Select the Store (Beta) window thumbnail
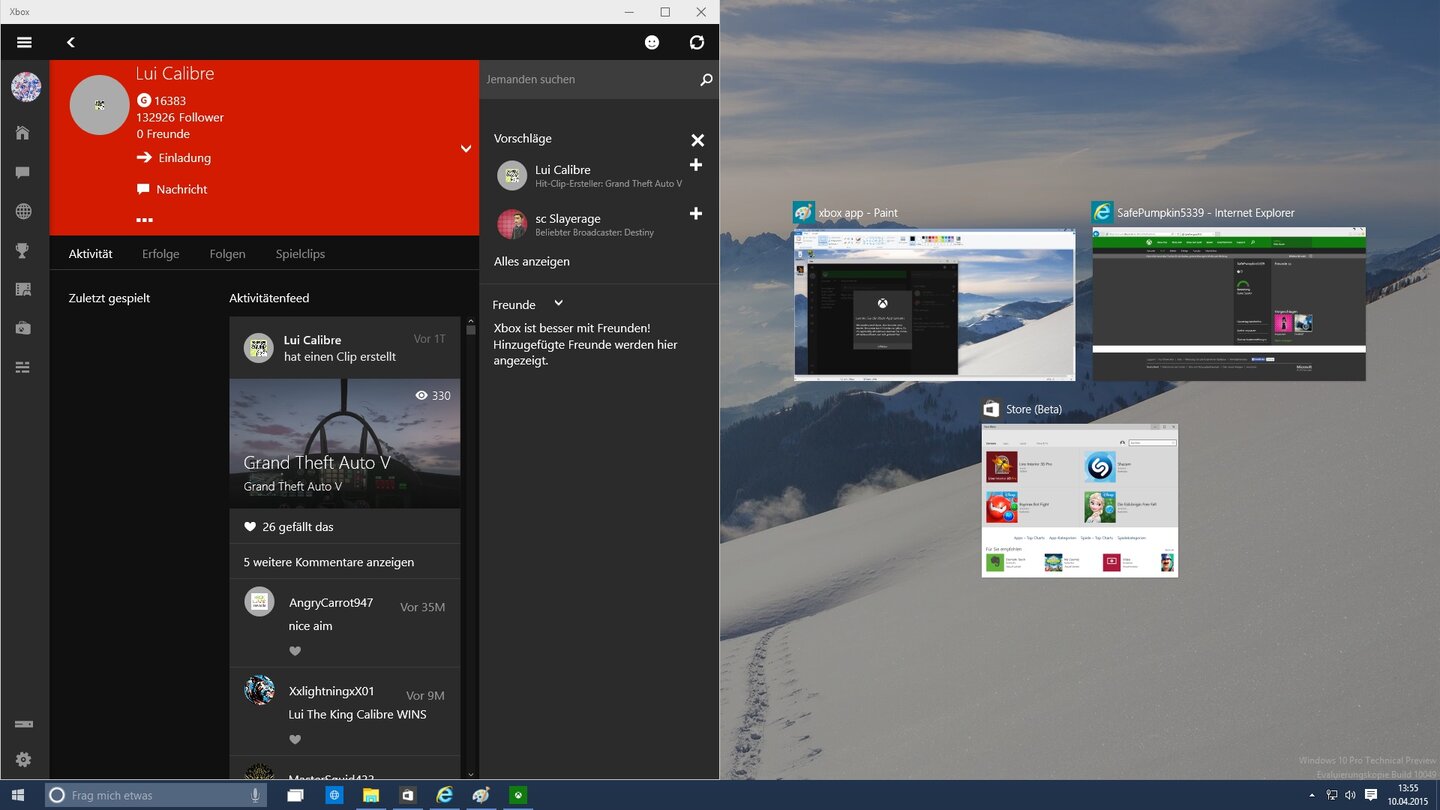This screenshot has height=810, width=1440. [x=1080, y=500]
